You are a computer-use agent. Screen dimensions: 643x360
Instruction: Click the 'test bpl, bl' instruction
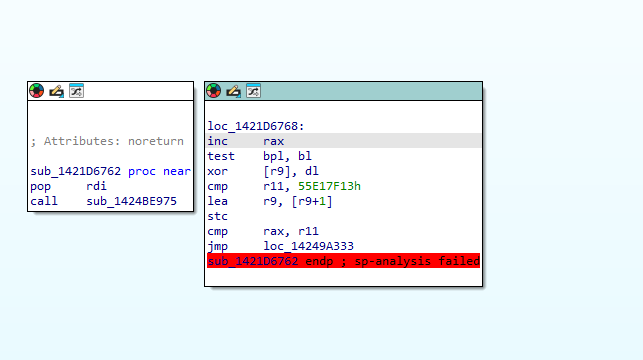click(260, 156)
